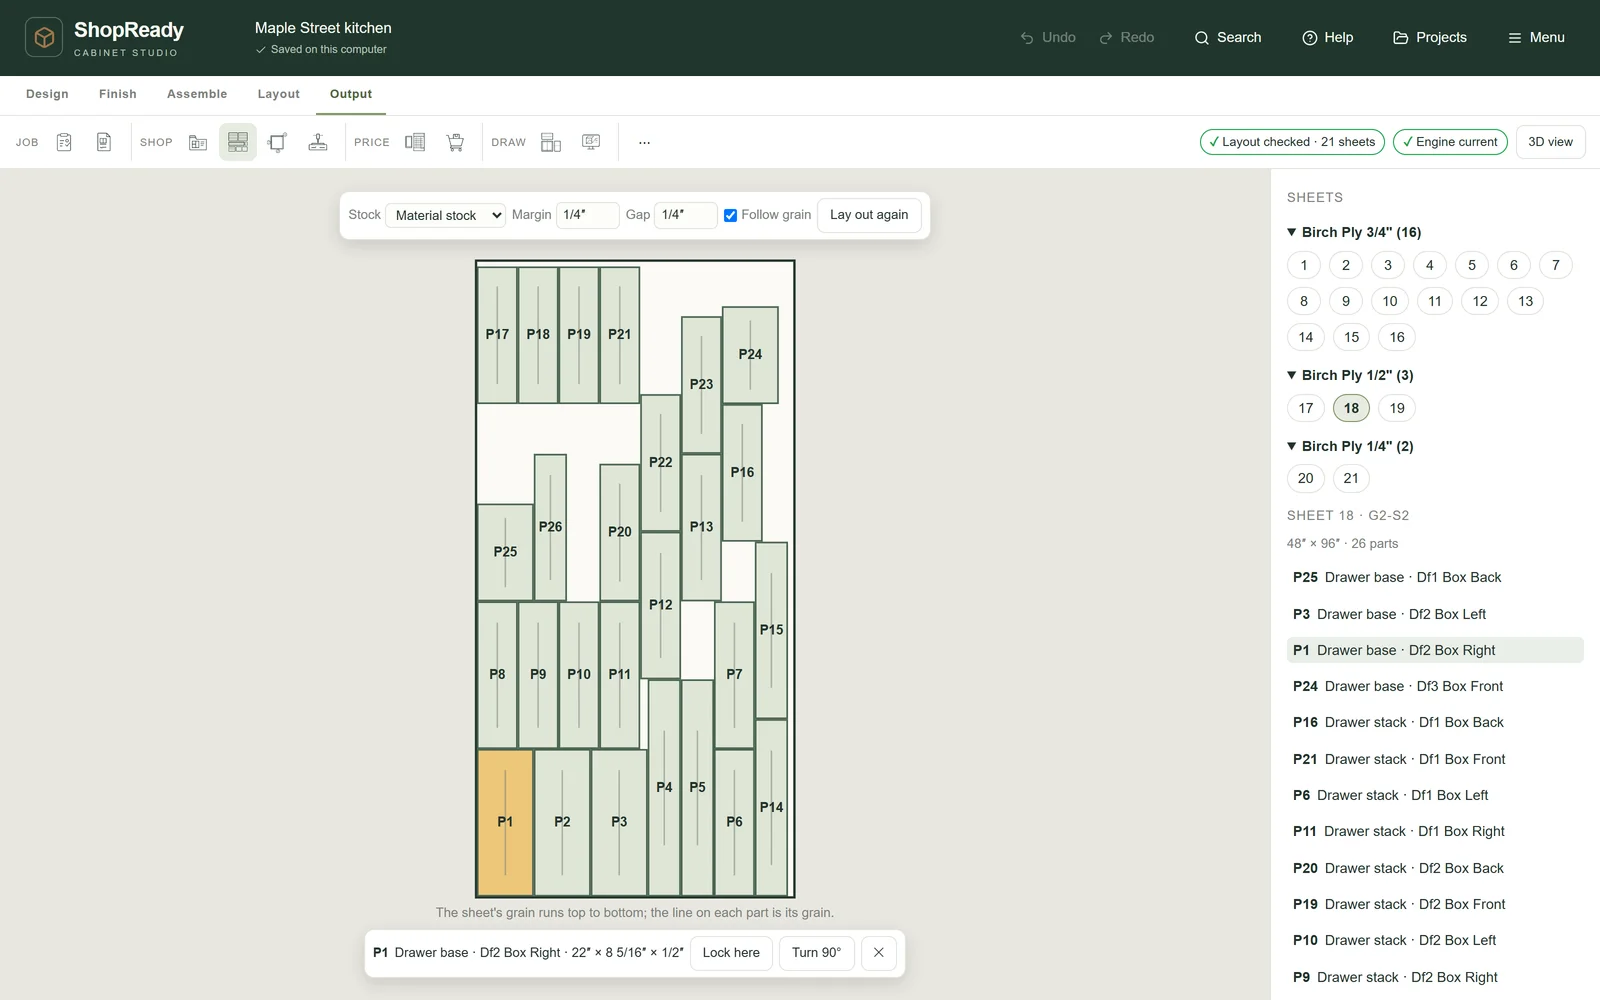This screenshot has height=1000, width=1600.
Task: Select sheet 19 pill
Action: click(1397, 408)
